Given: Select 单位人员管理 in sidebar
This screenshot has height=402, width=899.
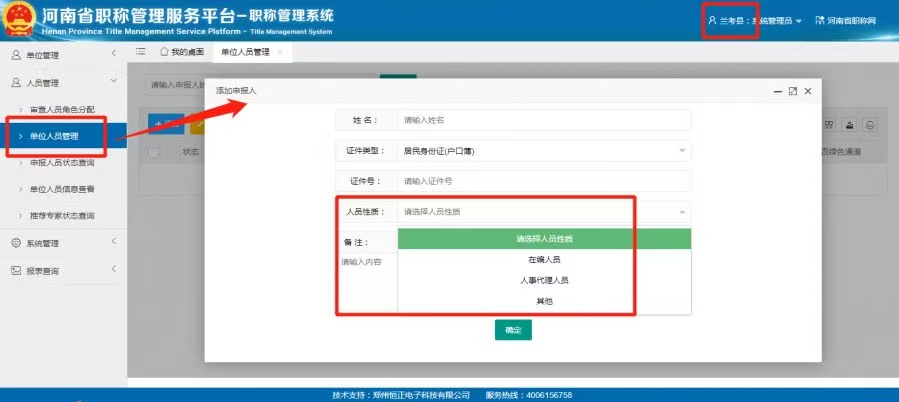Looking at the screenshot, I should pos(63,136).
